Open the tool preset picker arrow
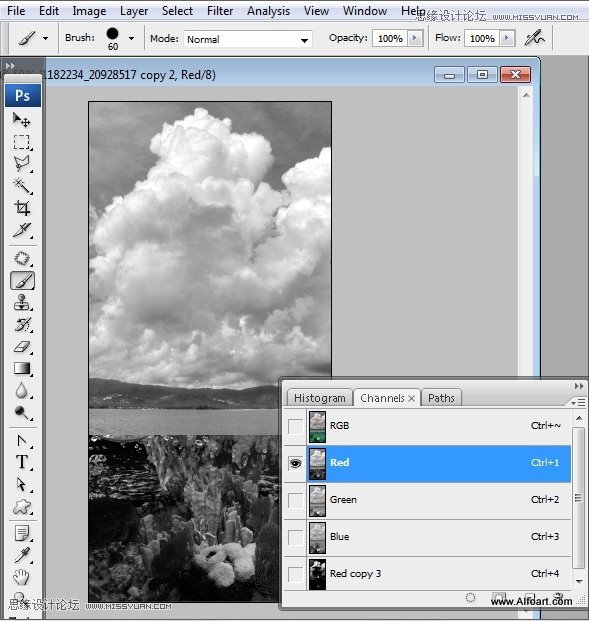589x621 pixels. point(46,38)
